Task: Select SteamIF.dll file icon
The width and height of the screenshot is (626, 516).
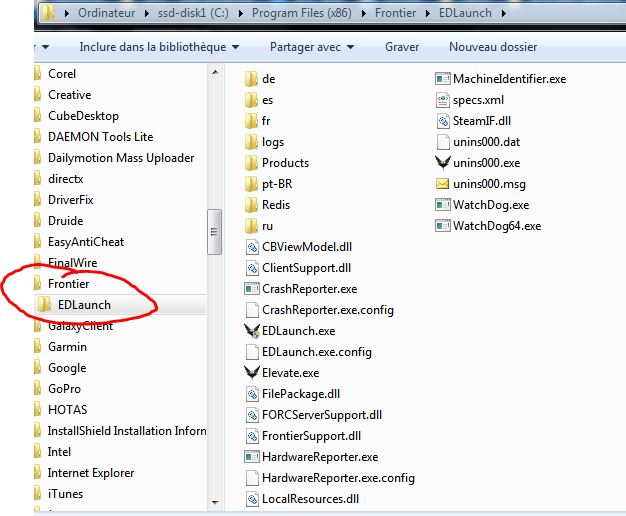Action: point(443,121)
